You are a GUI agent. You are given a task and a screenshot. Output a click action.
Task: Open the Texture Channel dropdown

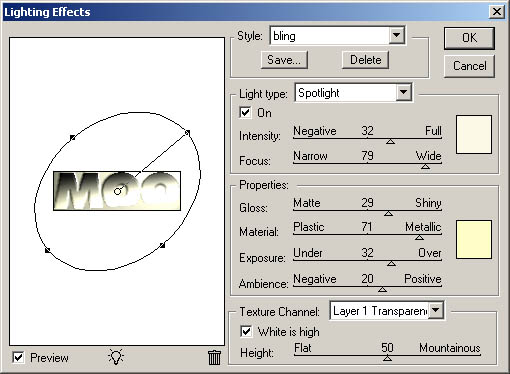click(x=435, y=310)
